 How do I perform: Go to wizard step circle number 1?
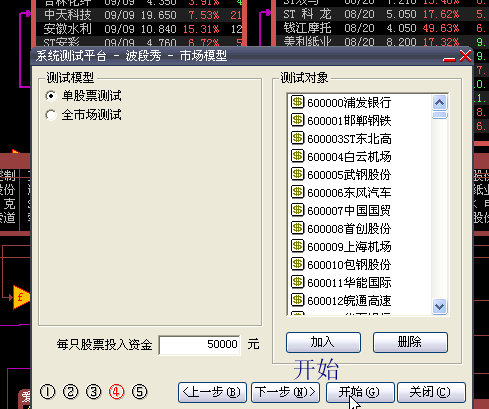[47, 392]
